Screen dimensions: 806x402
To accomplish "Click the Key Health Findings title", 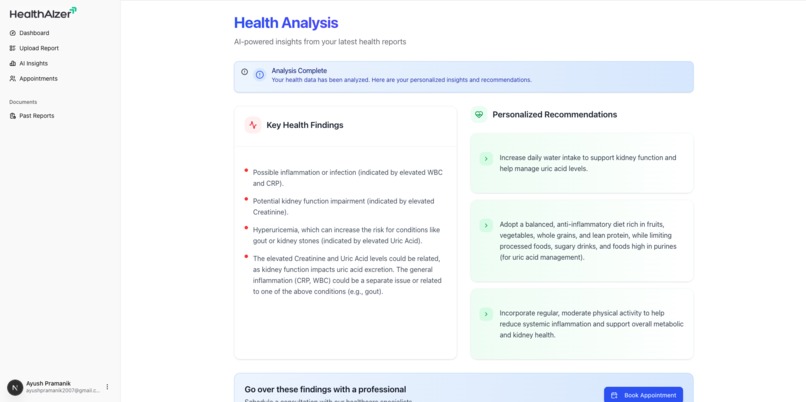I will 305,125.
